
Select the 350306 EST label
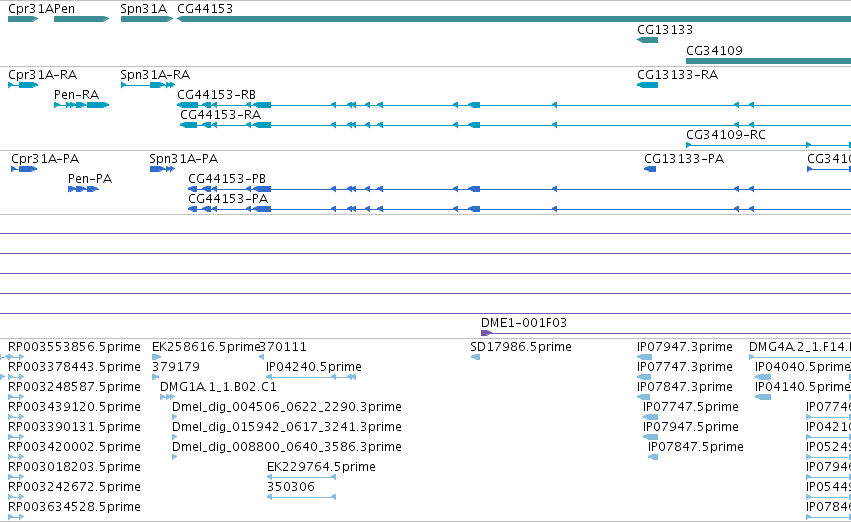(x=291, y=487)
